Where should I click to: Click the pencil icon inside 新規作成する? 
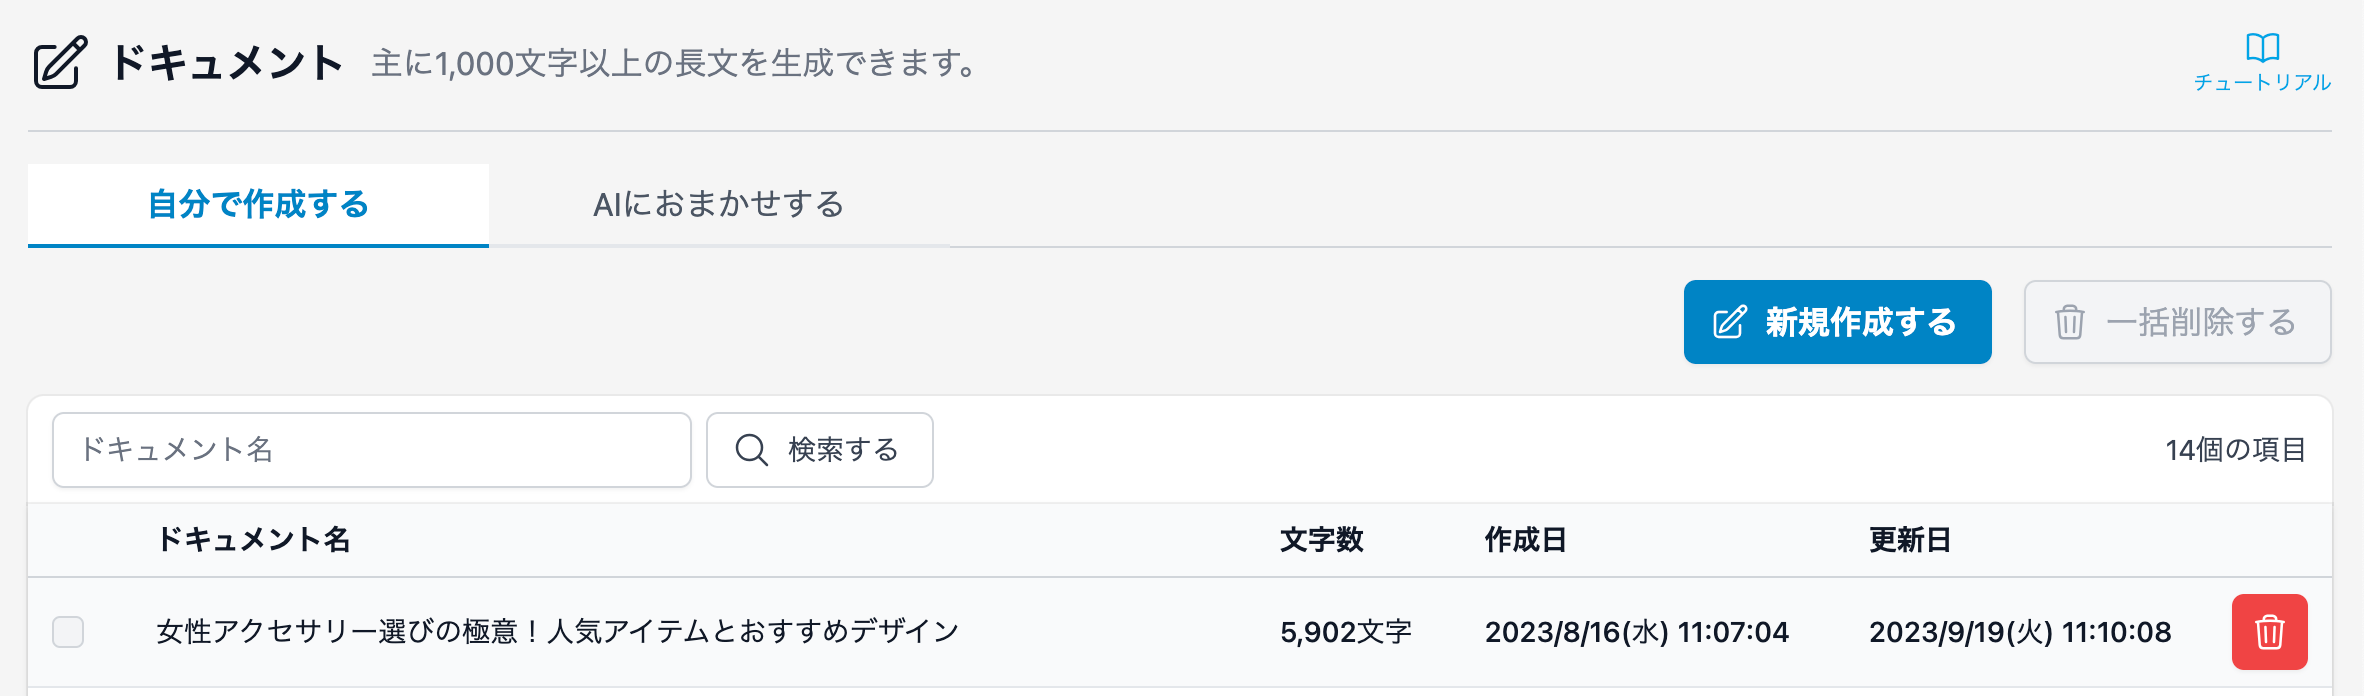[1730, 323]
